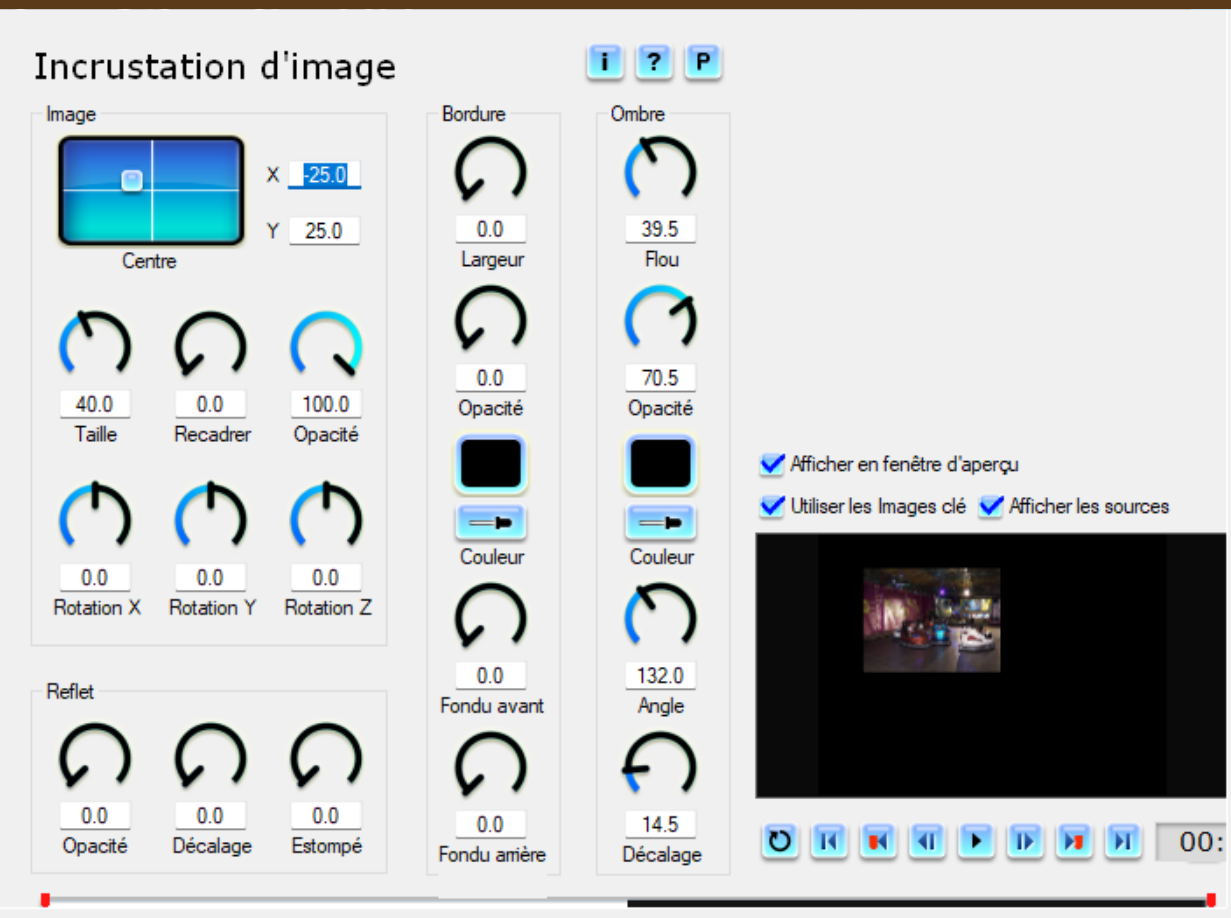The image size is (1231, 918).
Task: Click the Ombre color eyedropper button
Action: [660, 522]
